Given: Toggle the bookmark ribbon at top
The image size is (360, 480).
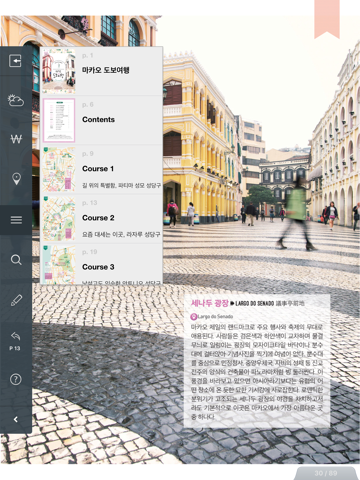Looking at the screenshot, I should point(327,19).
